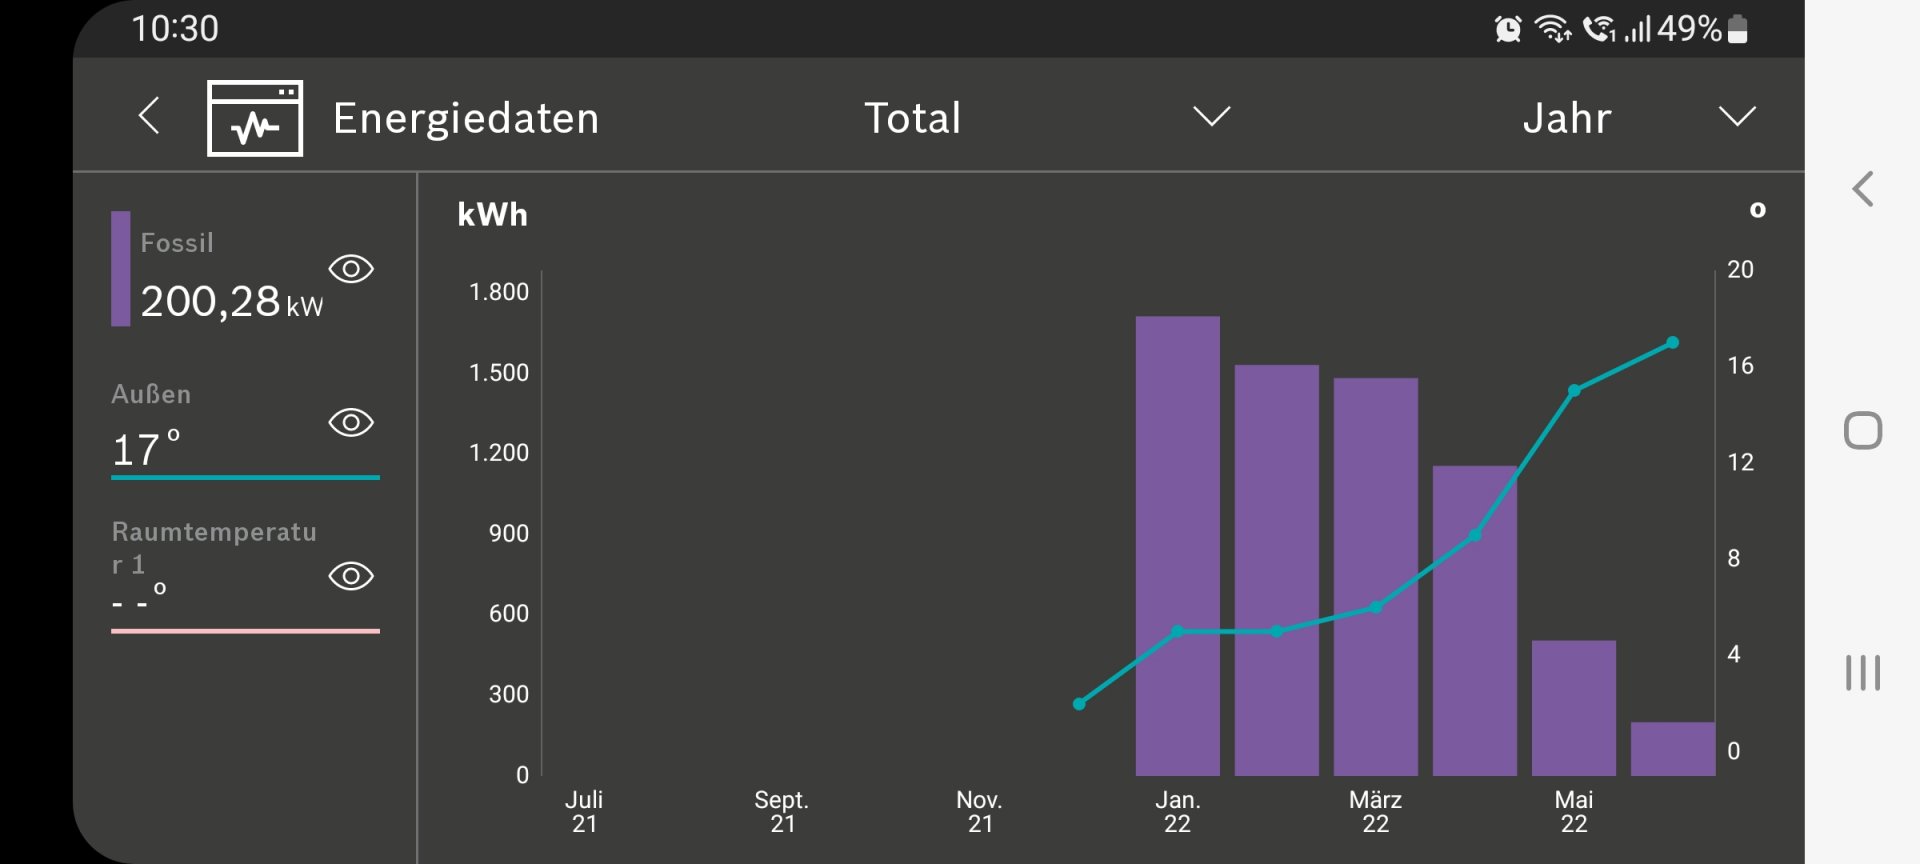Viewport: 1920px width, 864px height.
Task: Toggle Raumtemperatur 1 visibility eye
Action: [351, 576]
